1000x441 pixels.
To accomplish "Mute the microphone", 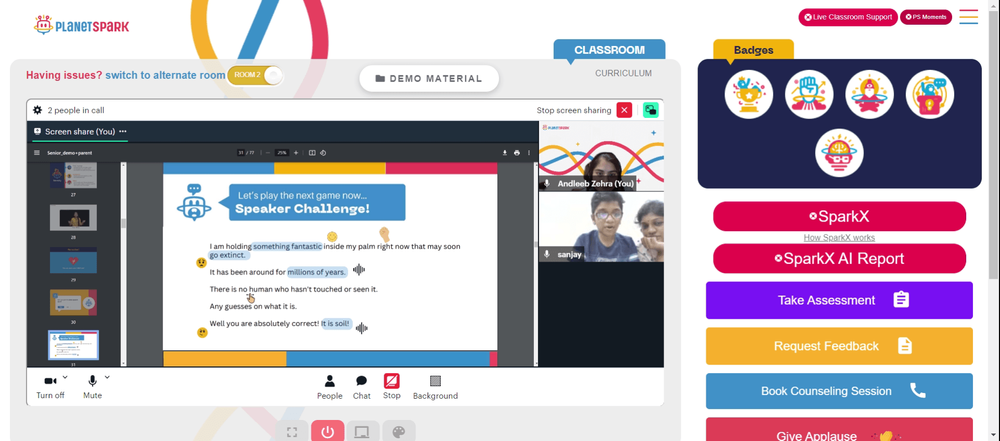I will click(92, 387).
